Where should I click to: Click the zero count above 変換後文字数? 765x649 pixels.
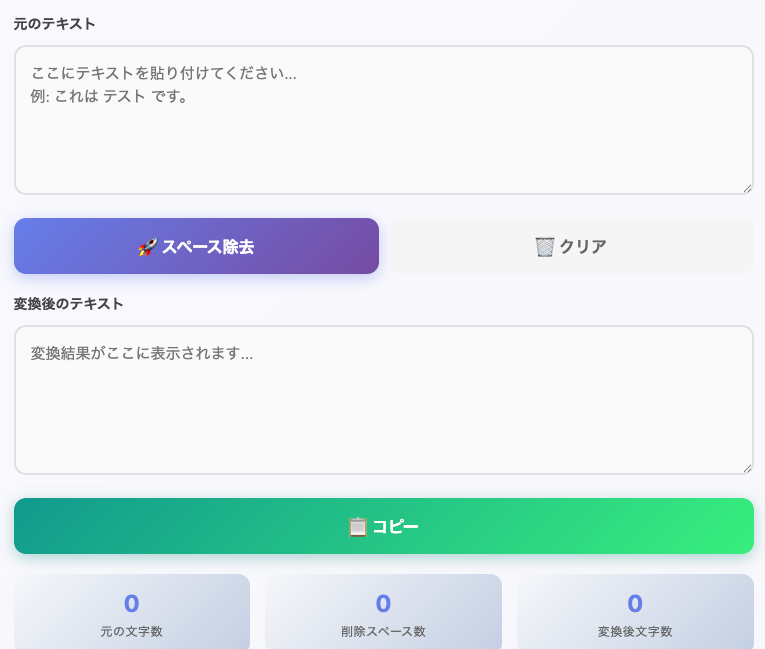coord(635,604)
